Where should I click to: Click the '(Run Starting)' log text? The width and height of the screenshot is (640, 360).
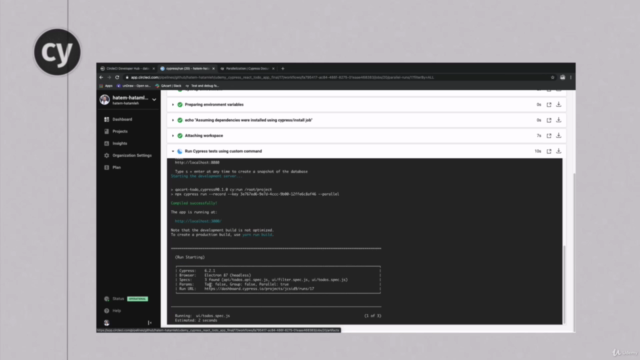(190, 257)
